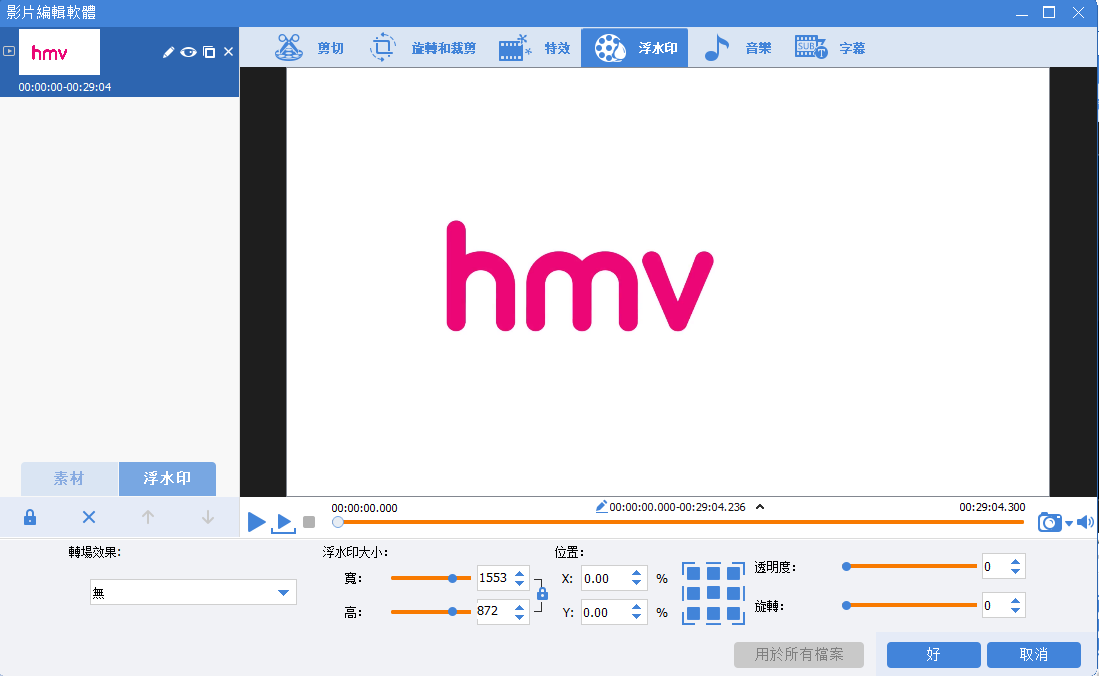Set the watermark to the bottom-left position preset
The height and width of the screenshot is (676, 1099).
click(x=692, y=614)
